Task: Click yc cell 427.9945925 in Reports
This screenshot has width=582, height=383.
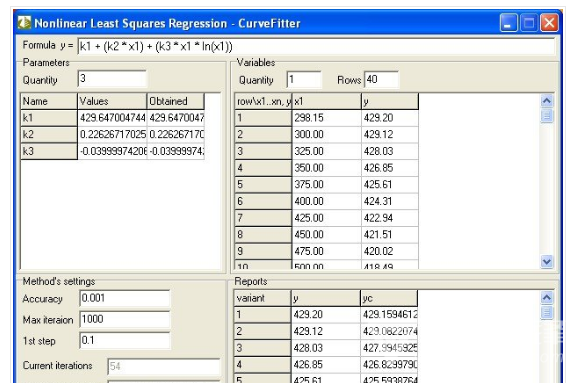Action: click(389, 348)
